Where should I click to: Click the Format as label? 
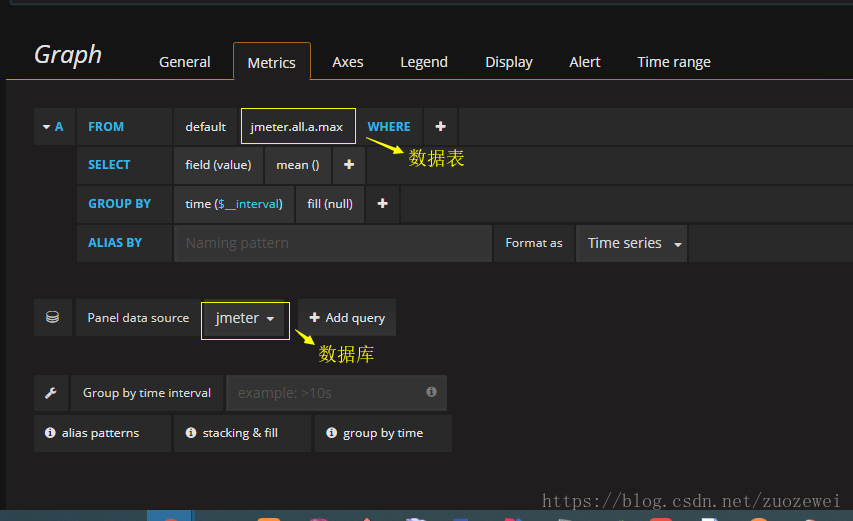tap(534, 243)
